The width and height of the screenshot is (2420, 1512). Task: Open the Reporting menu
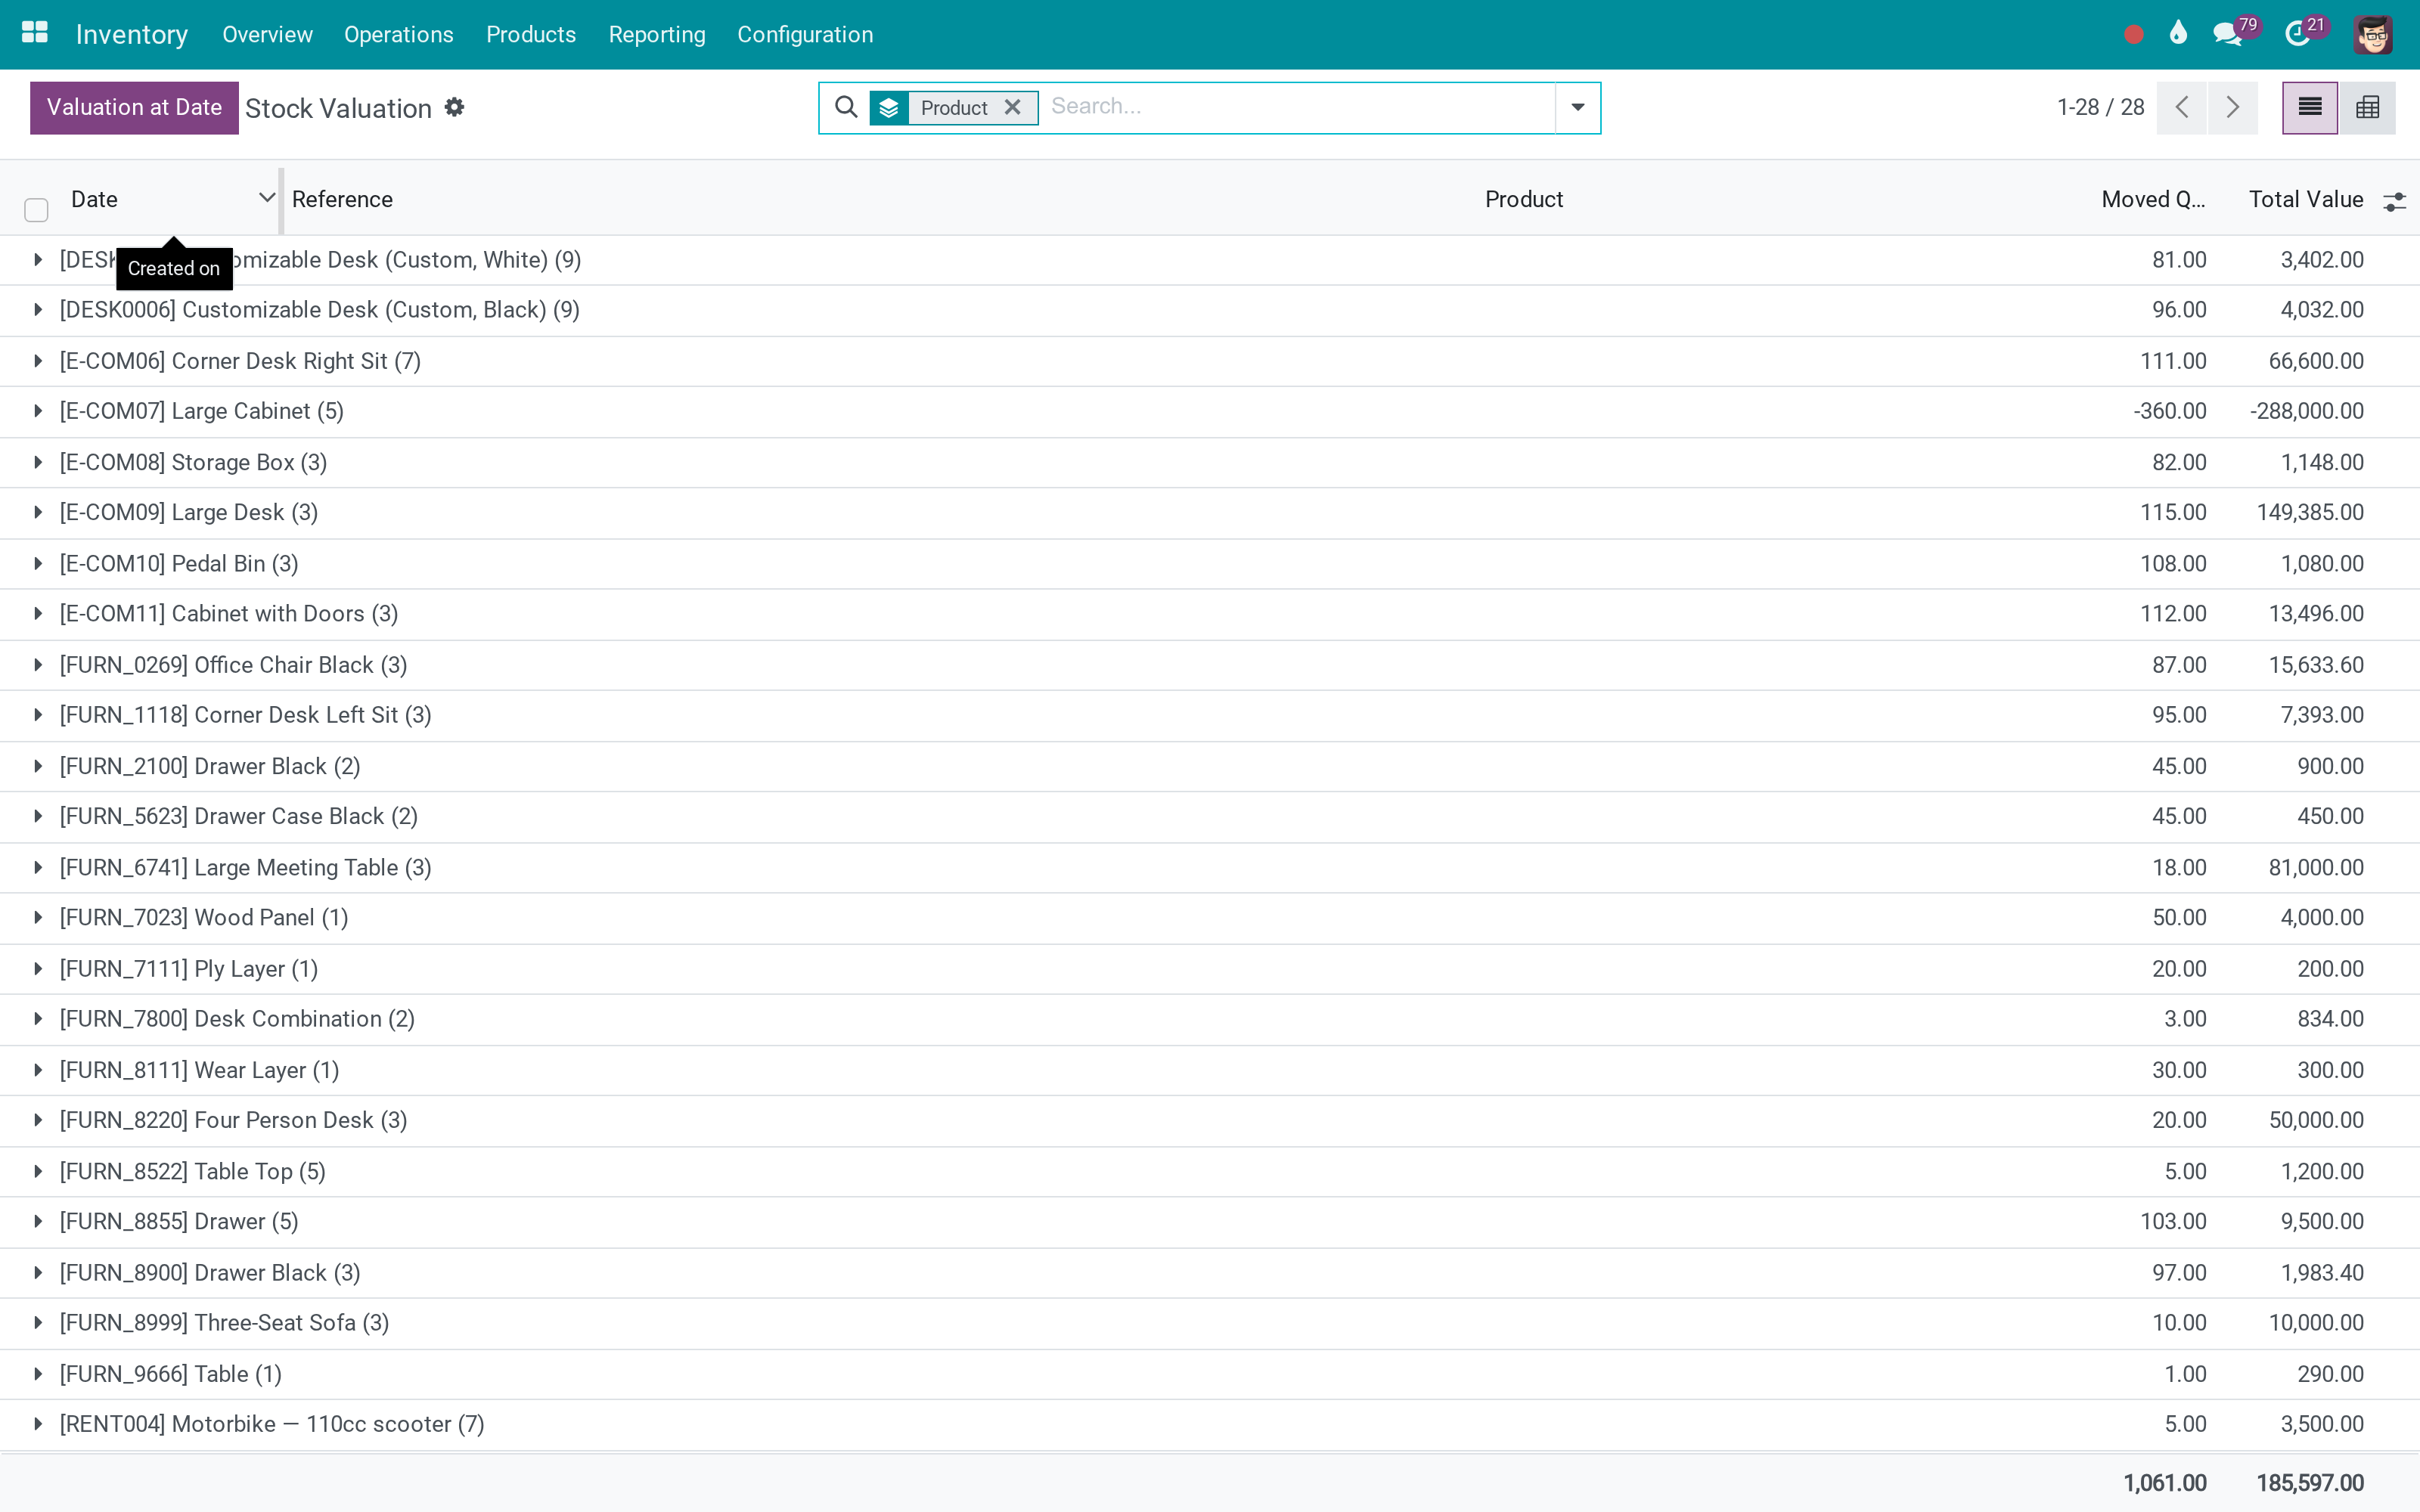point(656,34)
